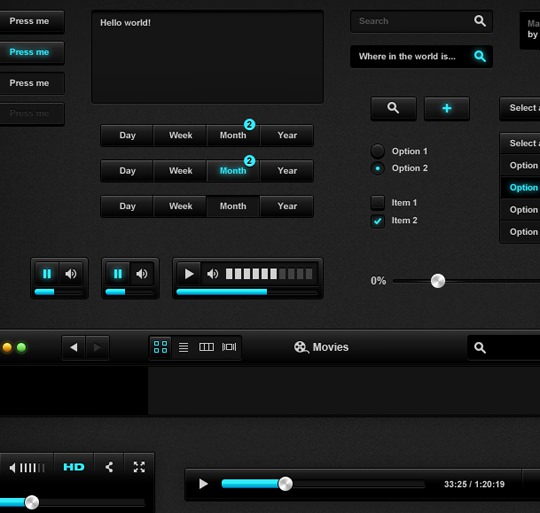Click the magnifier search icon button
Viewport: 540px width, 513px height.
tap(393, 108)
